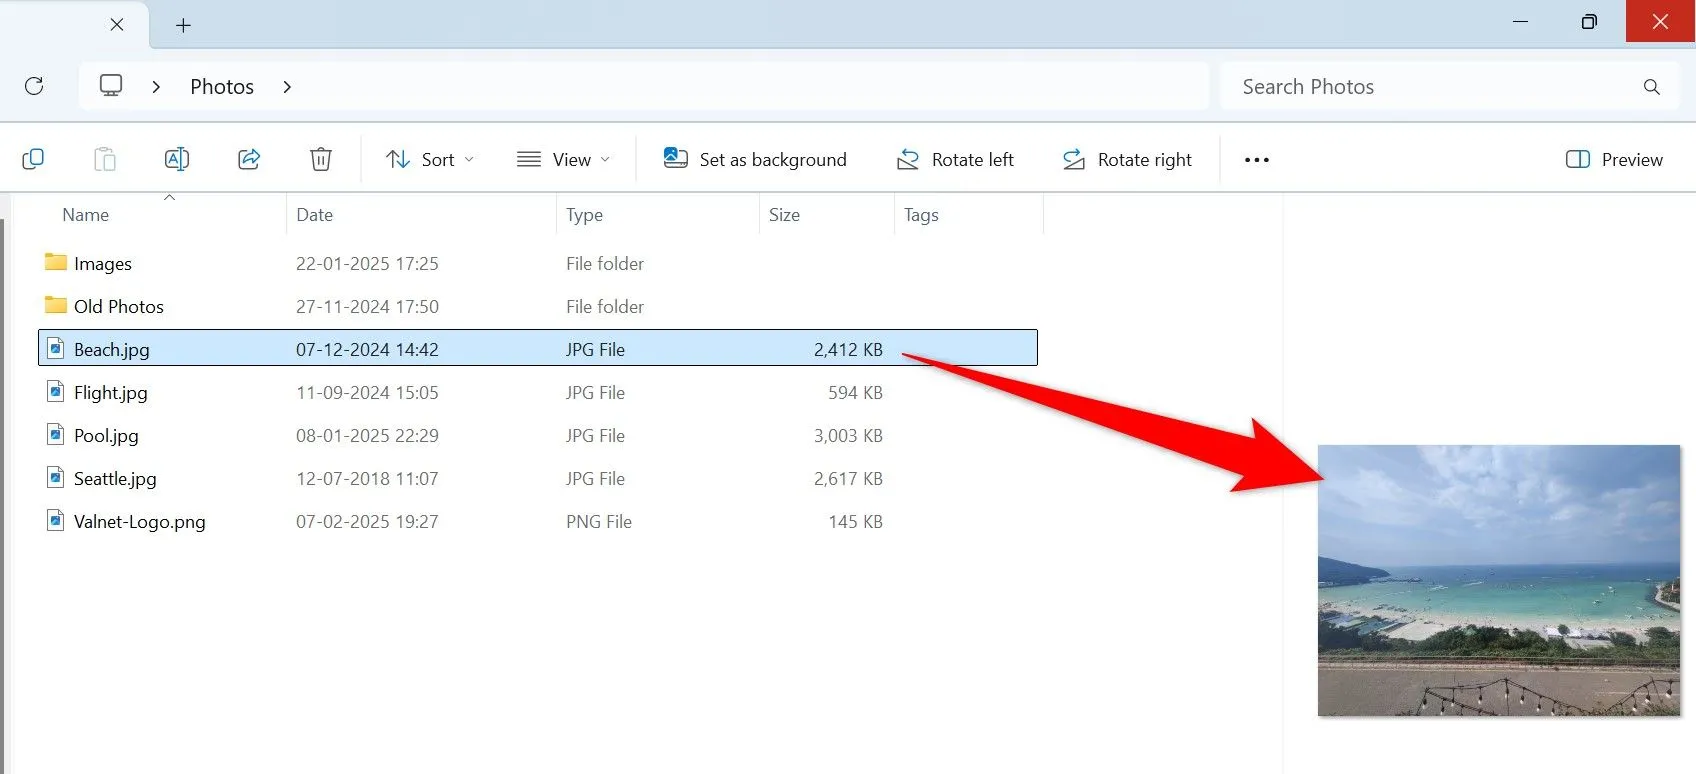Click the This PC monitor icon
The height and width of the screenshot is (774, 1696).
click(x=111, y=86)
